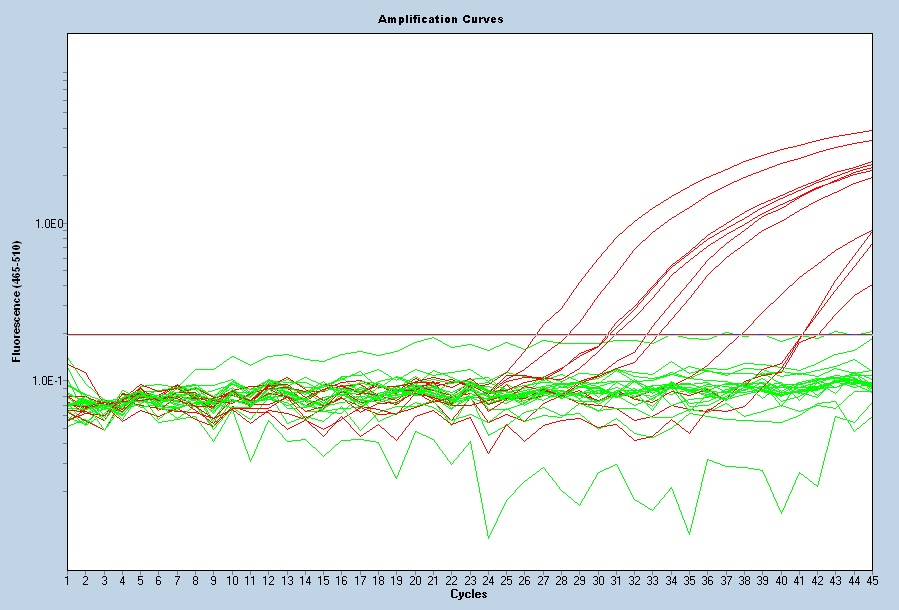This screenshot has height=610, width=899.
Task: Select the lowest green curve's dip at cycle 24
Action: (488, 538)
